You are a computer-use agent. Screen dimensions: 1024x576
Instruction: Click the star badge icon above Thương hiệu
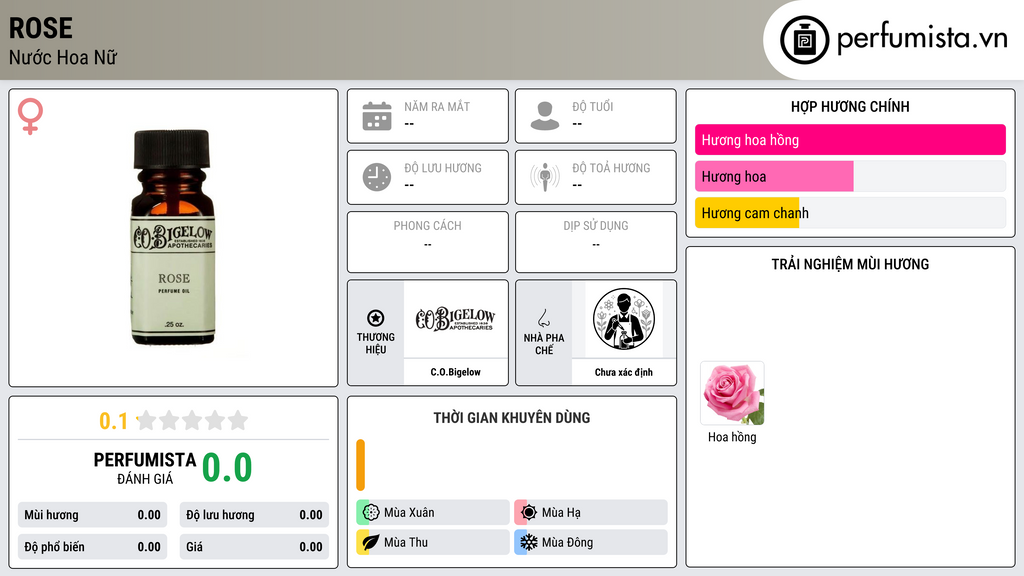(x=376, y=318)
